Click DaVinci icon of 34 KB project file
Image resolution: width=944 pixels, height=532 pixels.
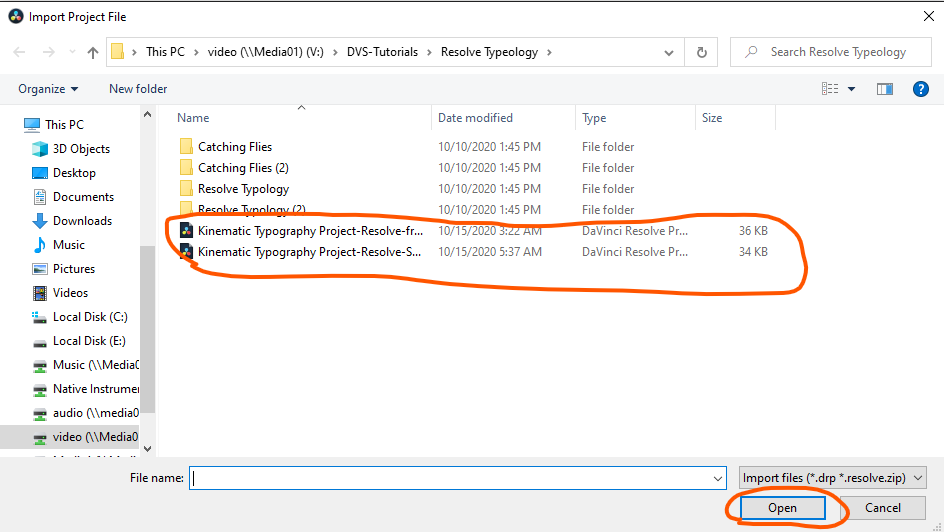click(187, 252)
